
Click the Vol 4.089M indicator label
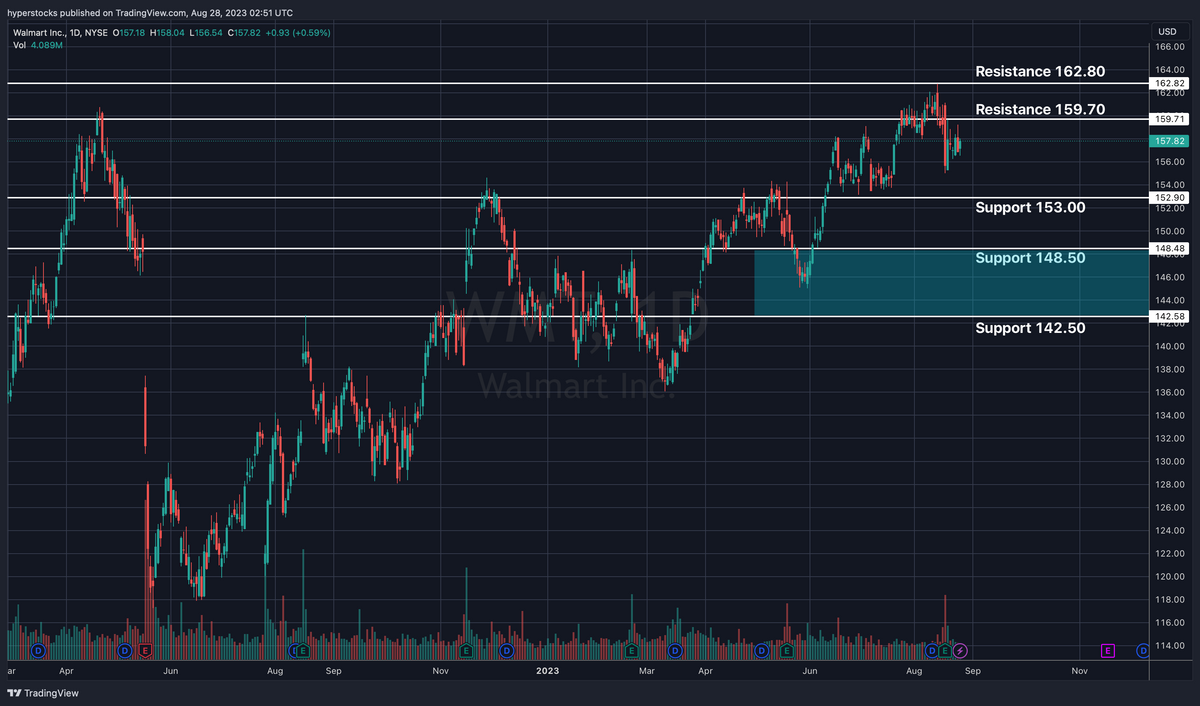click(x=40, y=45)
